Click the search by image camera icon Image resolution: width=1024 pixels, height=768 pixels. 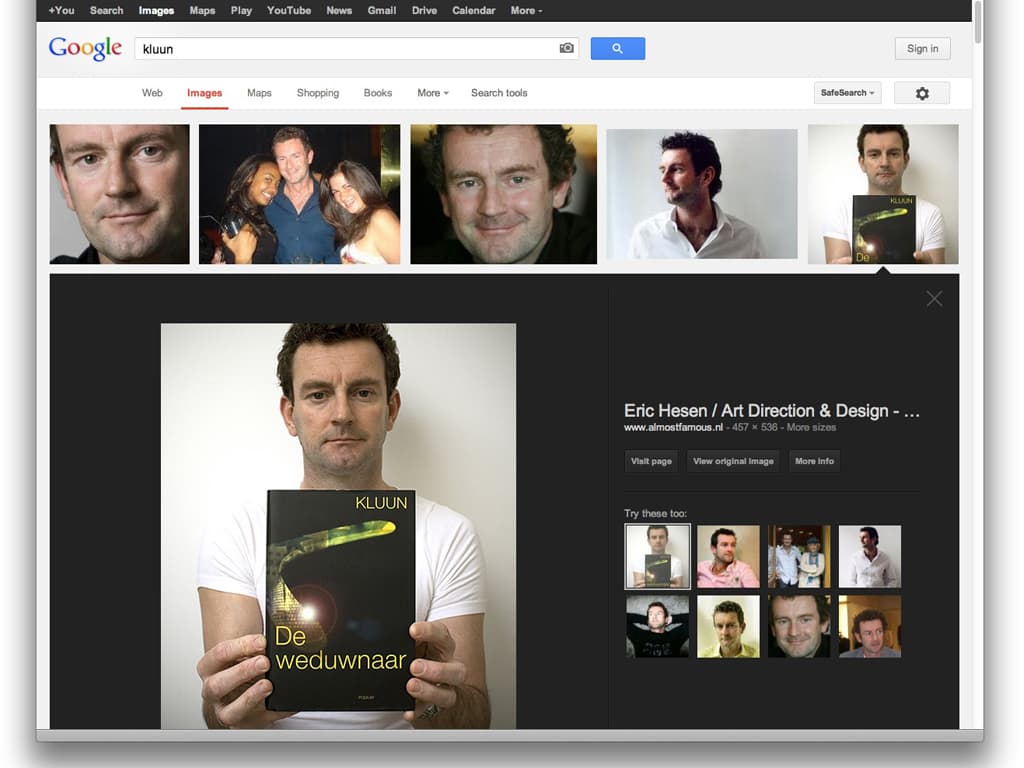pos(566,48)
